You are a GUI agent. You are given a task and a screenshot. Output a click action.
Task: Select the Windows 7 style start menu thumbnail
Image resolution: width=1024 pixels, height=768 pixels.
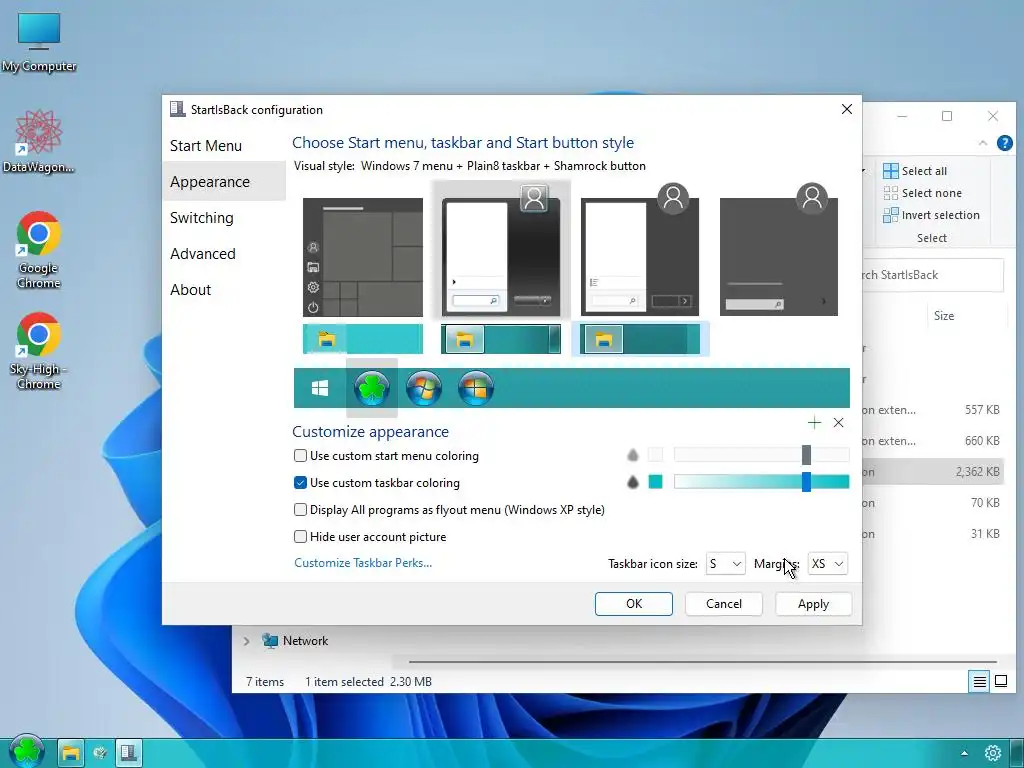501,251
